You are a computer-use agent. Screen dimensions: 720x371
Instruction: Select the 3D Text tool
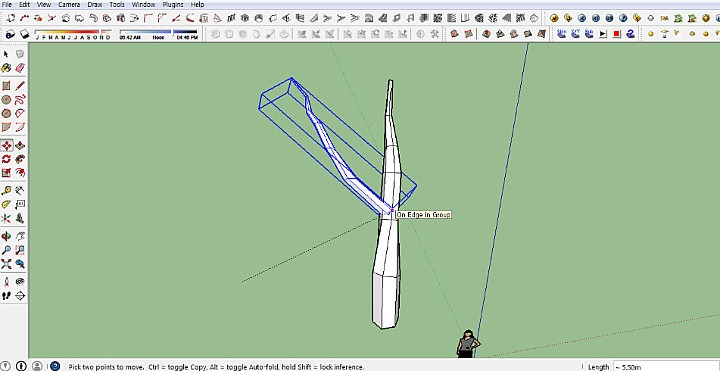[x=20, y=218]
